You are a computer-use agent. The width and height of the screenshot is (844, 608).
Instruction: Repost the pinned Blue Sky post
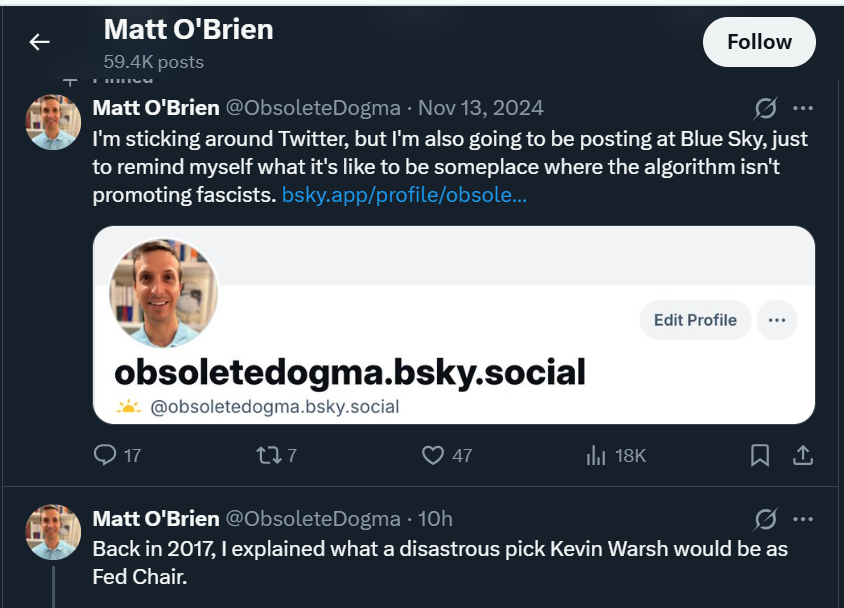click(268, 456)
